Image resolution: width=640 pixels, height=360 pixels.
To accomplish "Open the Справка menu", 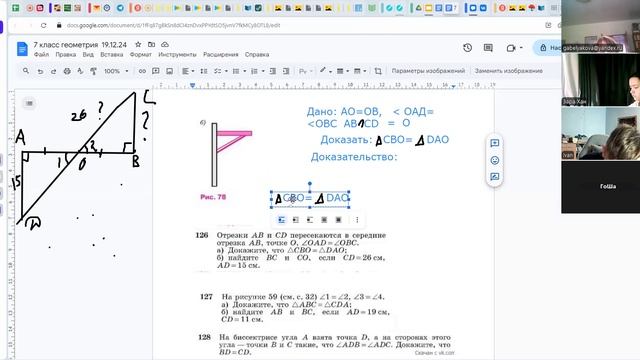I will tap(257, 54).
